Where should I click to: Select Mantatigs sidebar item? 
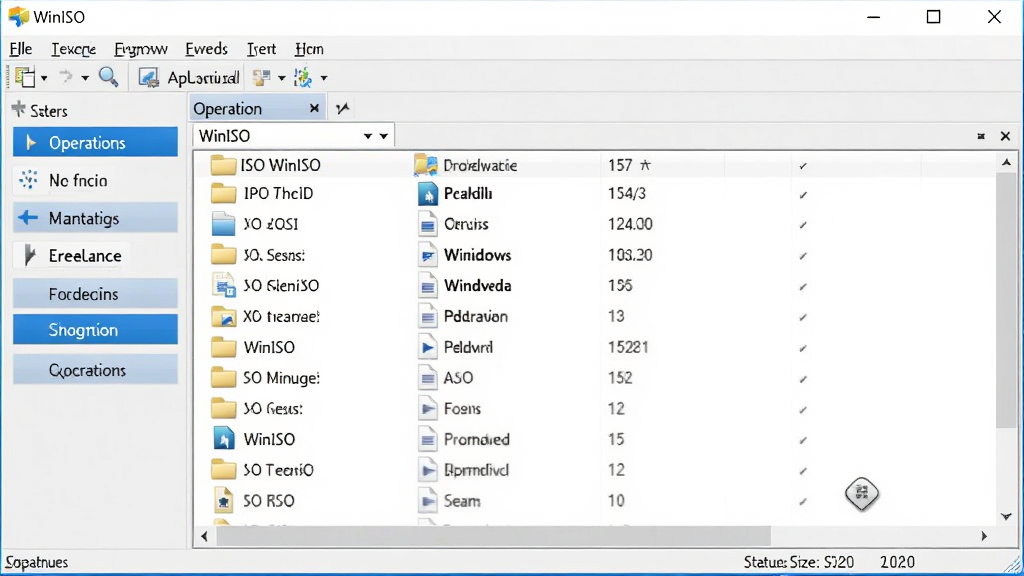[95, 218]
